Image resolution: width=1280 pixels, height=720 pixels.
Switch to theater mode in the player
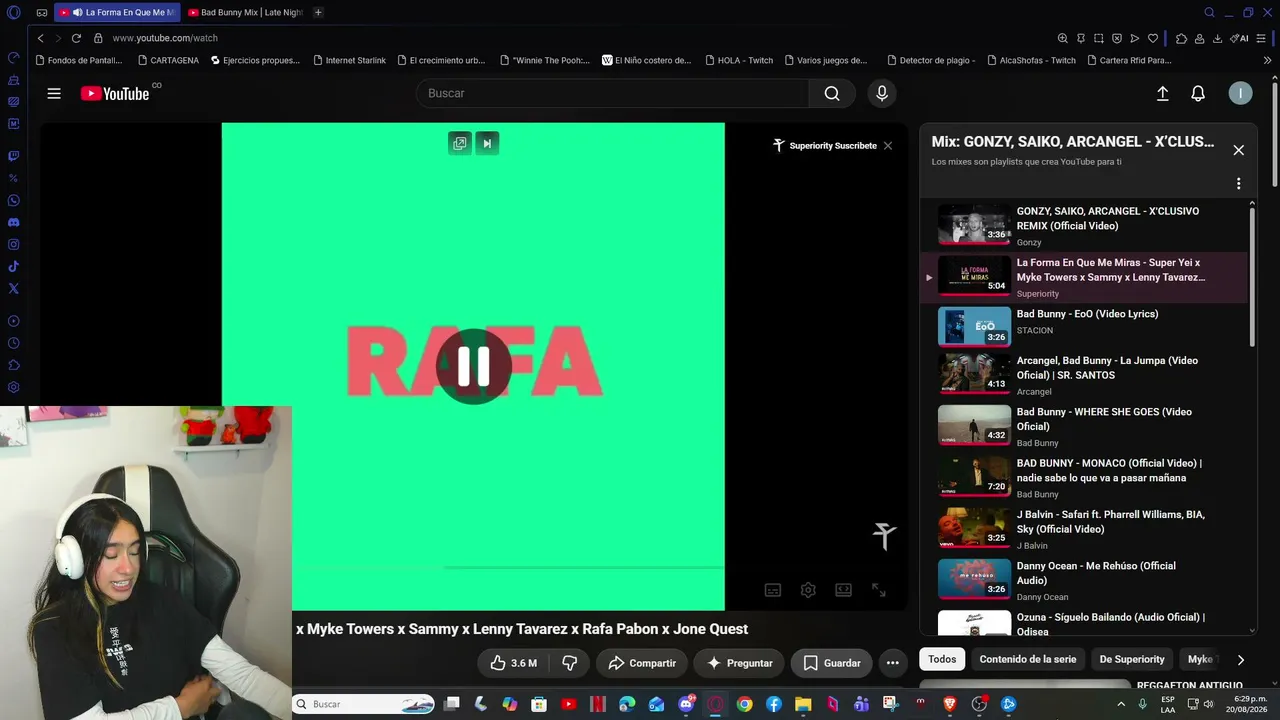click(843, 590)
